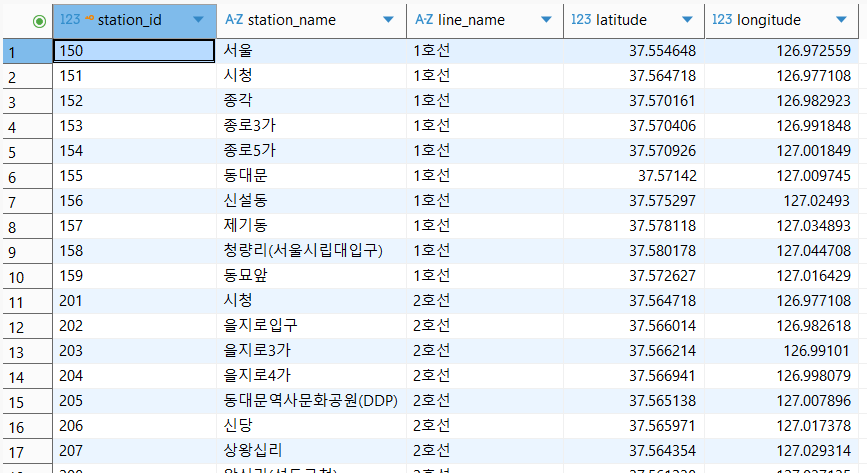Click the 123 type icon of longitude column

point(722,19)
